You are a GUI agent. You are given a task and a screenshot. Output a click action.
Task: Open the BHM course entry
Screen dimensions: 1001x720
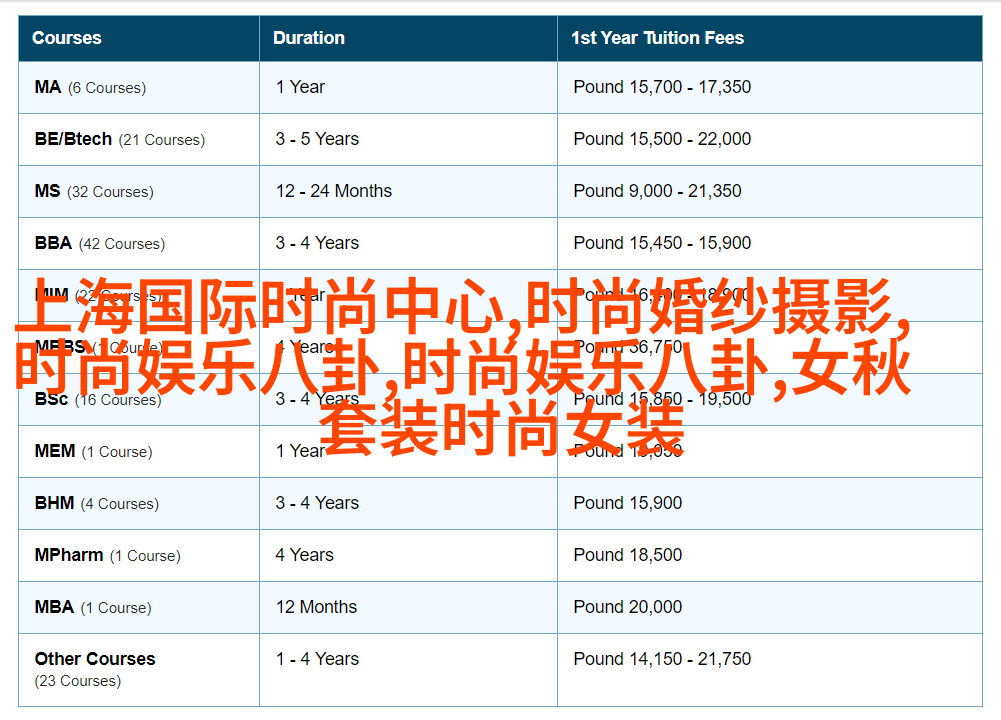(54, 503)
